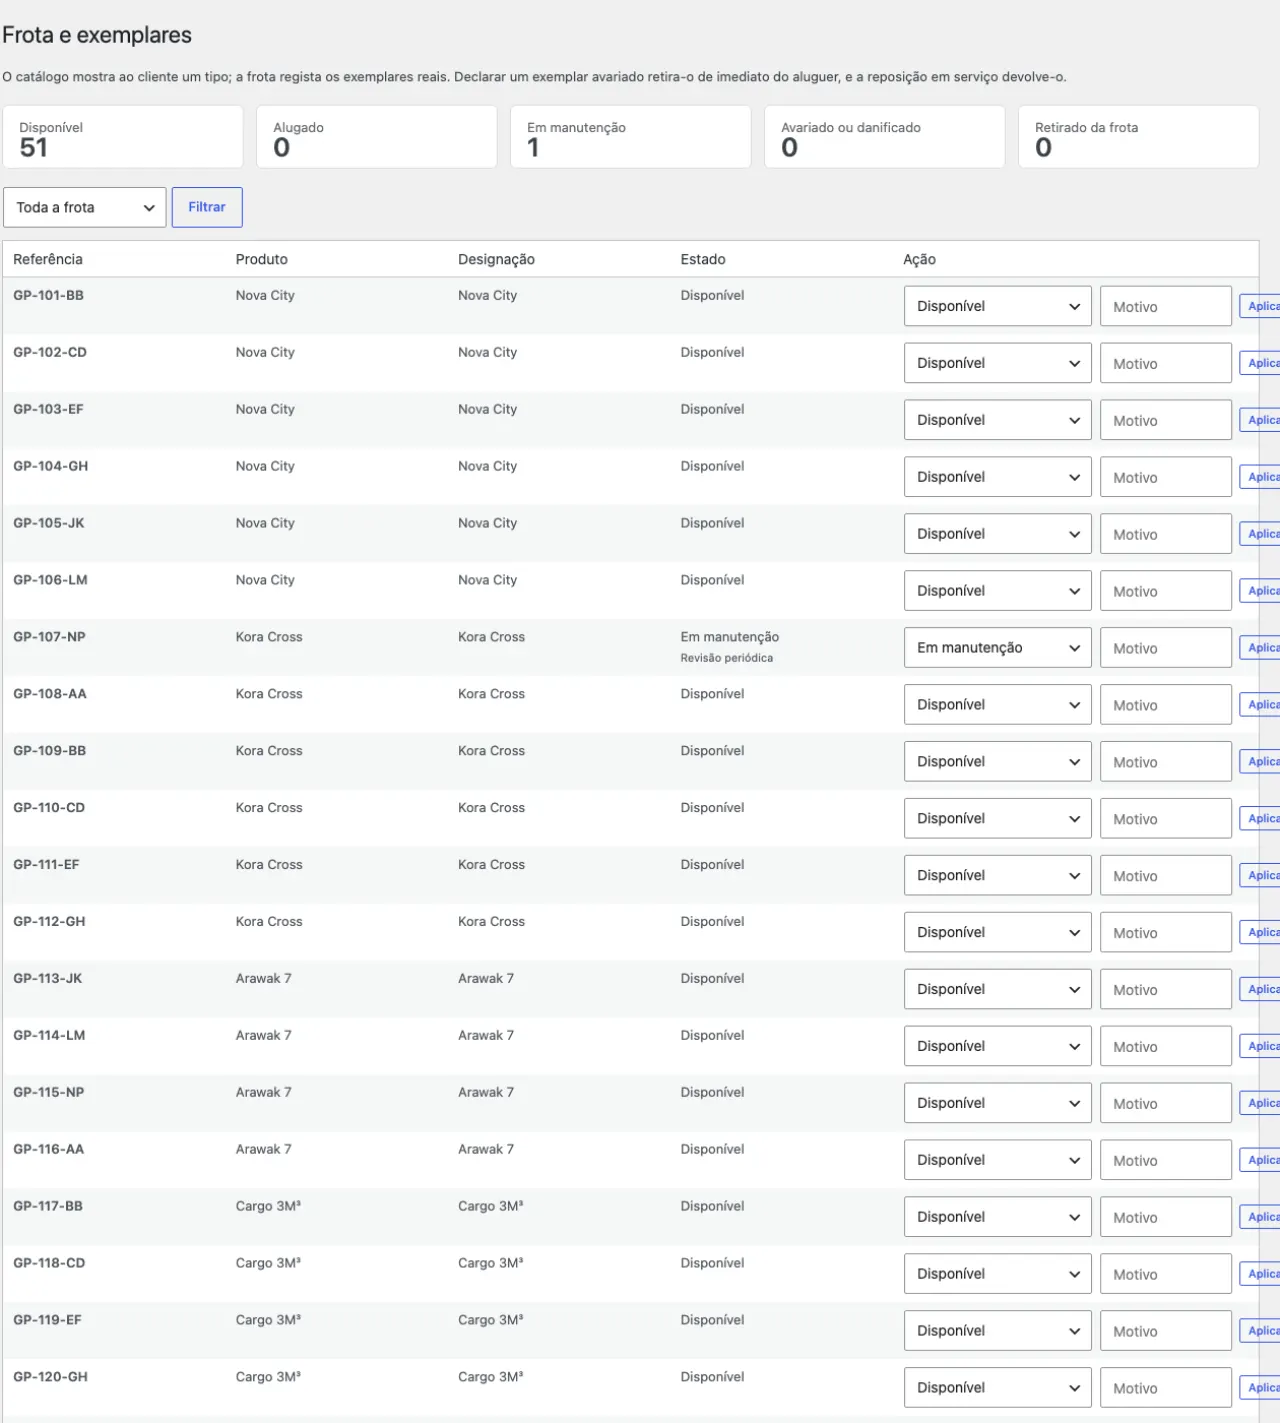Click Nova City designation in GP-105-JK row
The image size is (1280, 1423).
[x=487, y=523]
